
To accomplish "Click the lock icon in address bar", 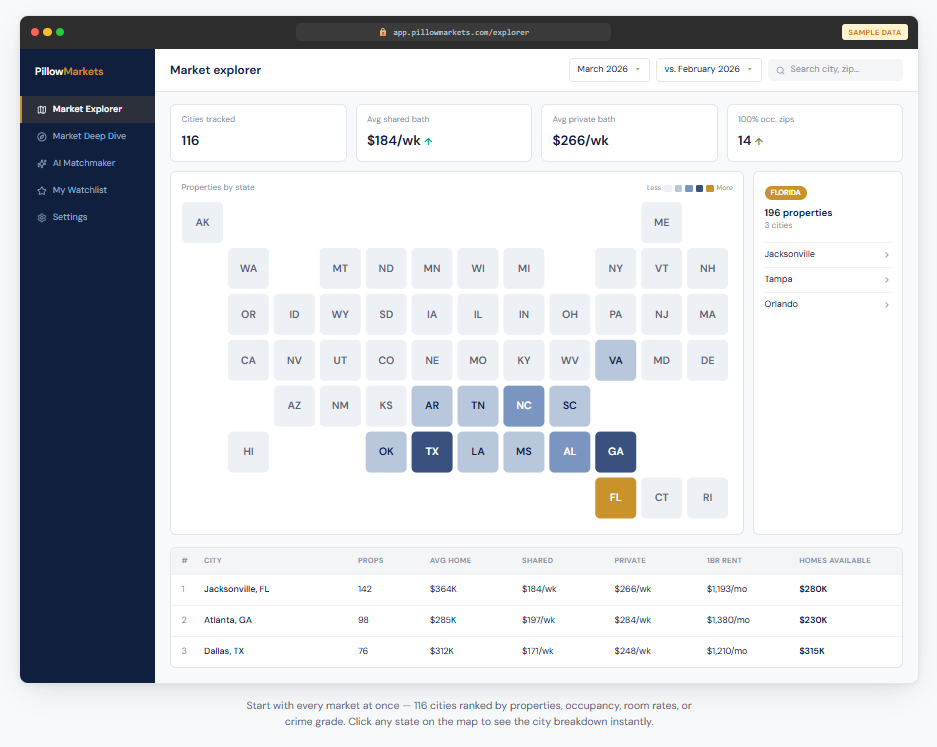I will tap(383, 32).
